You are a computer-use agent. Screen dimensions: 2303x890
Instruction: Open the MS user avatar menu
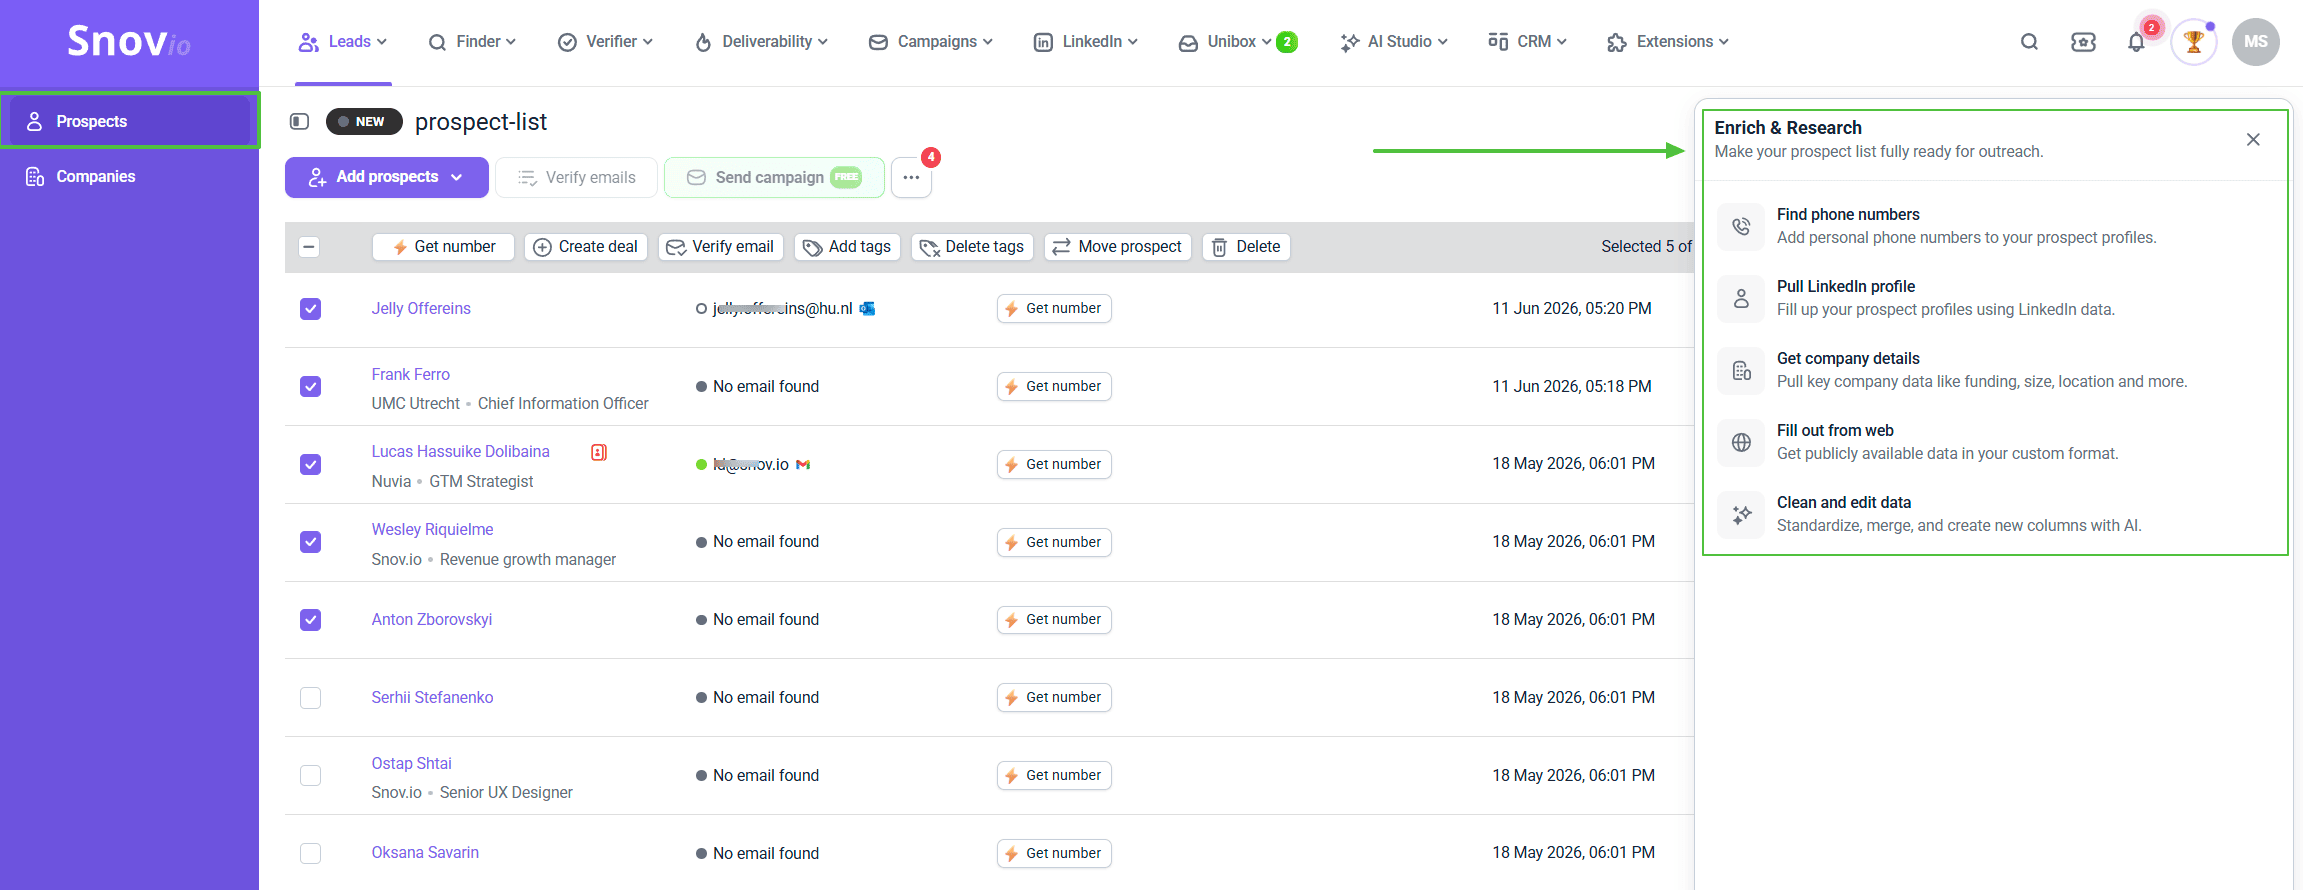(2256, 42)
